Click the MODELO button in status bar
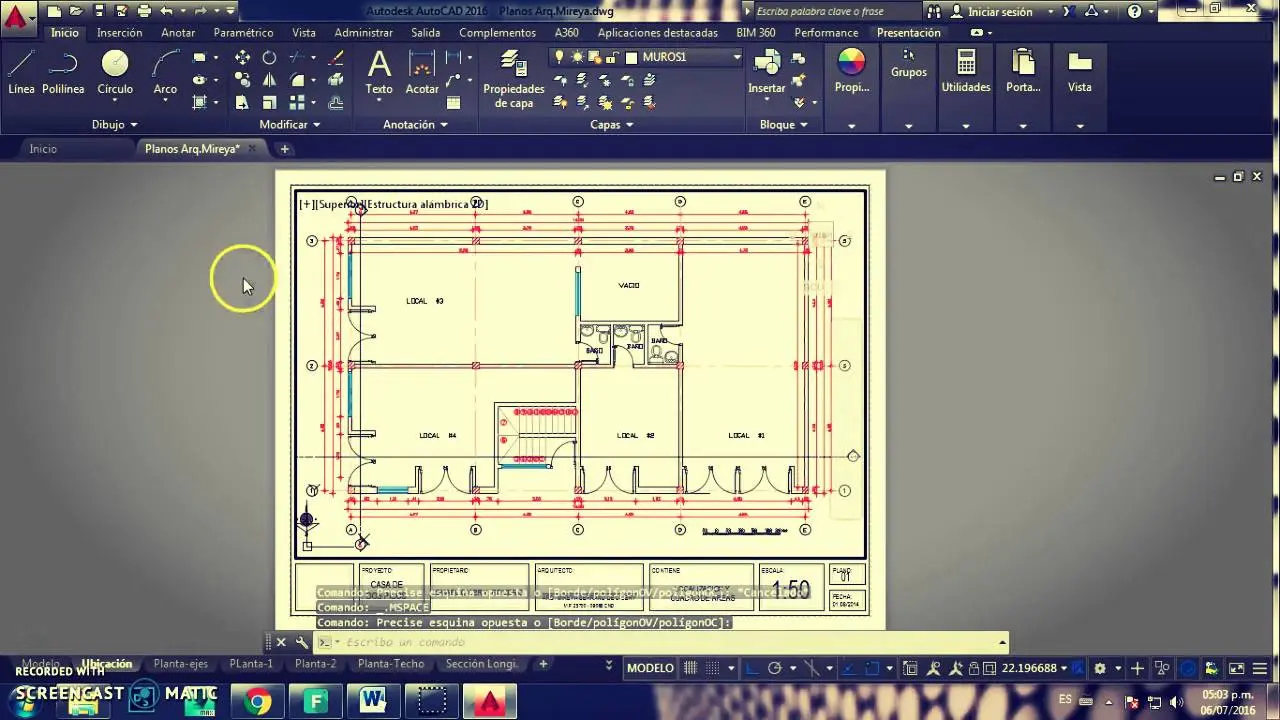 tap(649, 668)
